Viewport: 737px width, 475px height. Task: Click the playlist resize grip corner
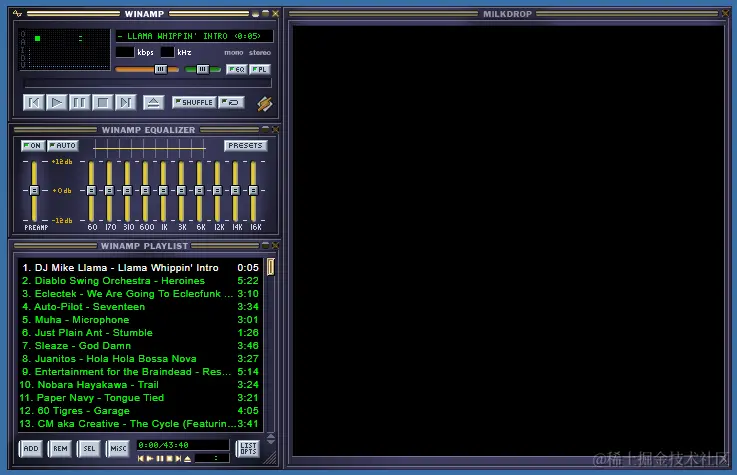(271, 458)
